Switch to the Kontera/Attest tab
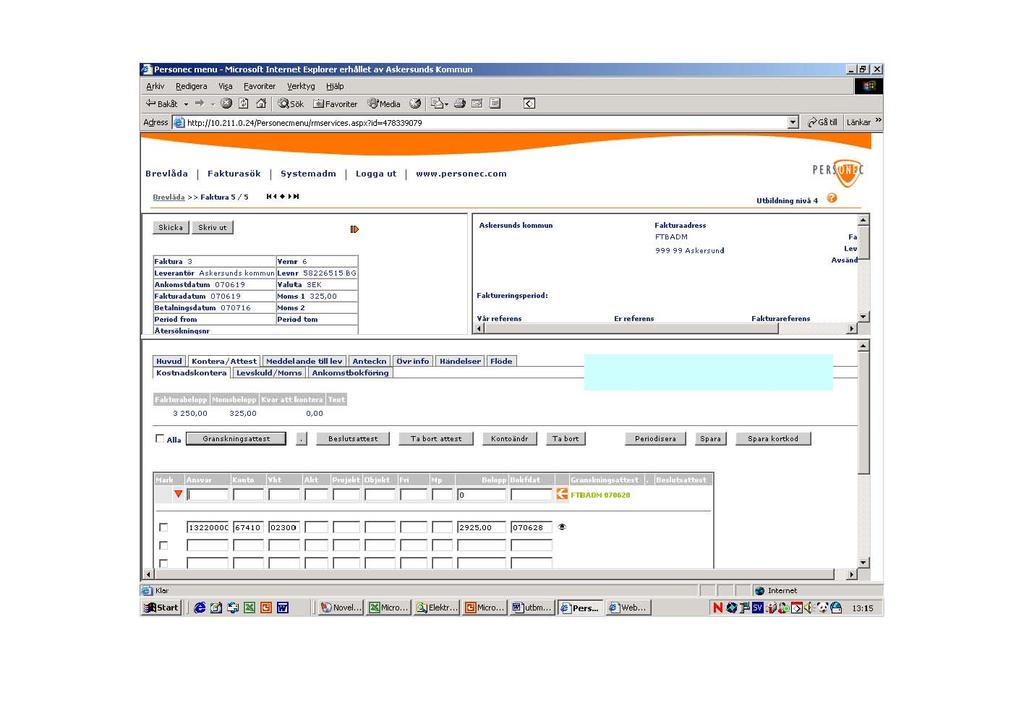Screen dimensions: 1024x724 [224, 361]
